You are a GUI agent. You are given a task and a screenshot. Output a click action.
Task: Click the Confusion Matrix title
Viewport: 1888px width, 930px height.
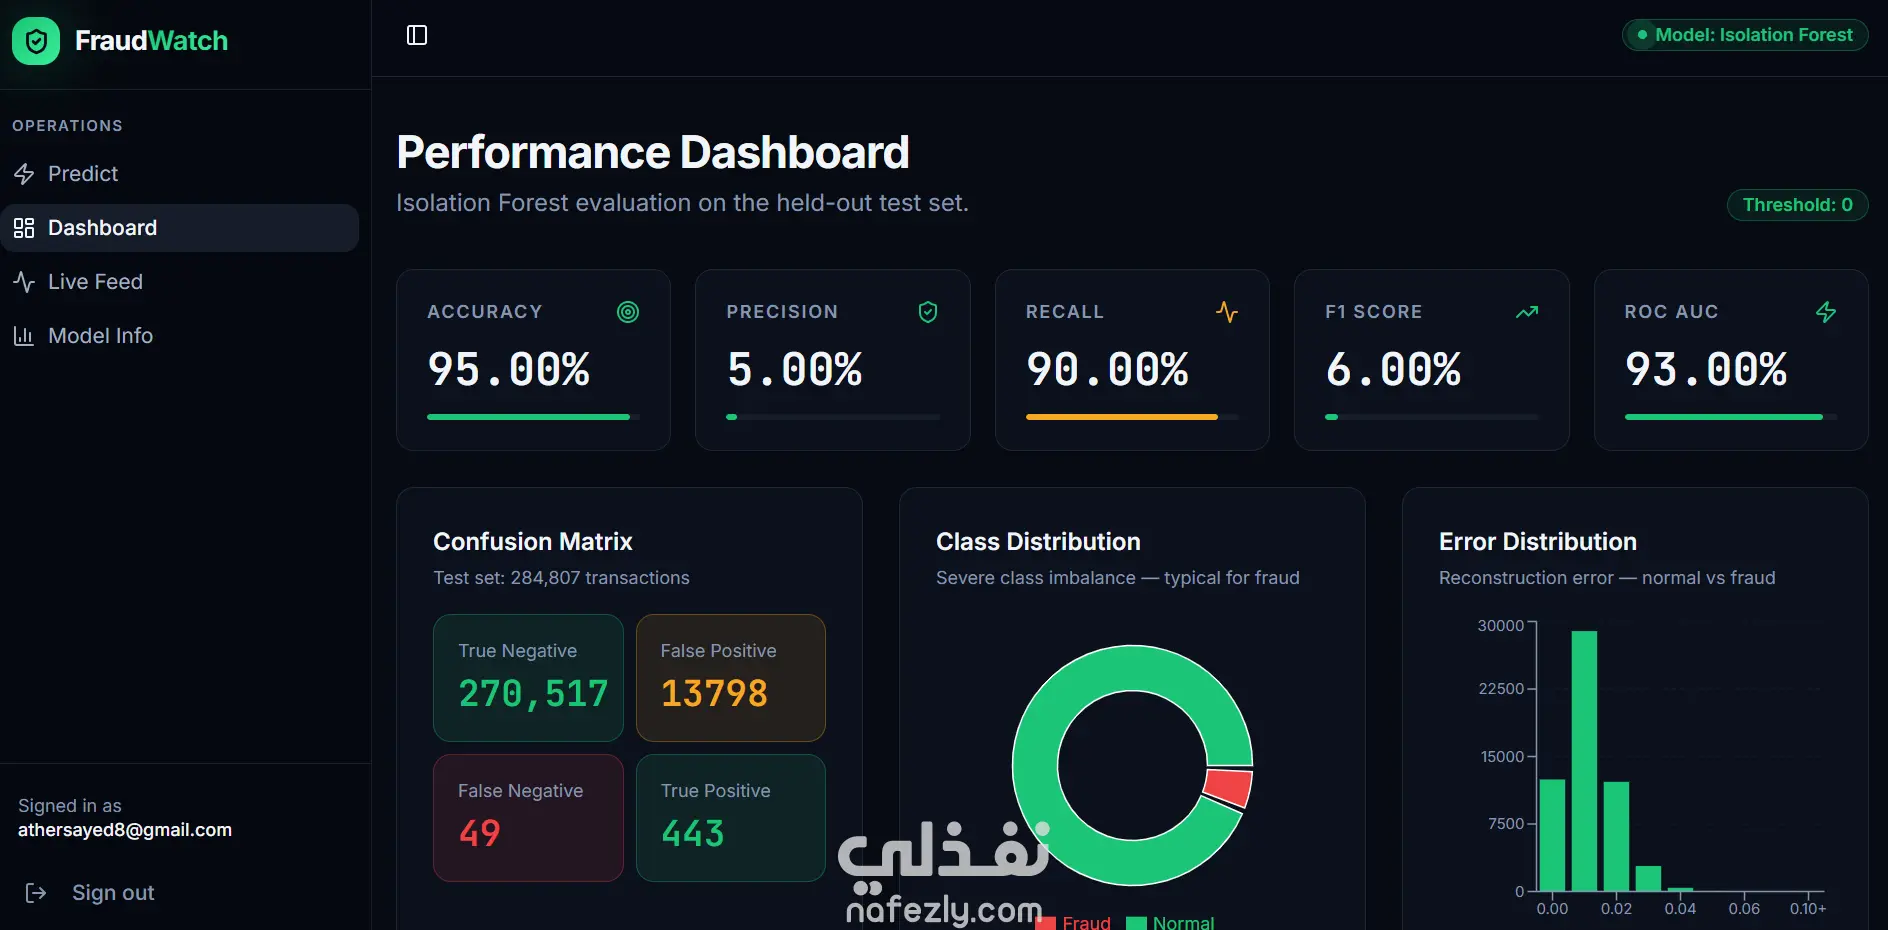click(x=533, y=542)
